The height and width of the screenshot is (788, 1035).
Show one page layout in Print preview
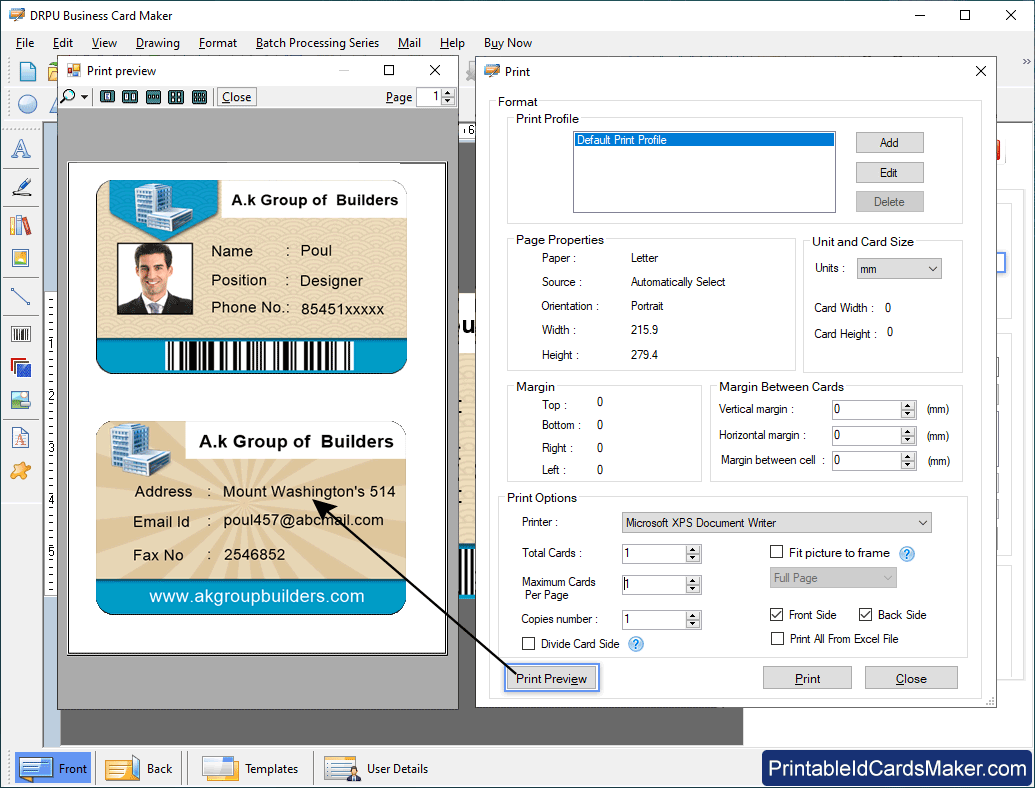click(108, 97)
